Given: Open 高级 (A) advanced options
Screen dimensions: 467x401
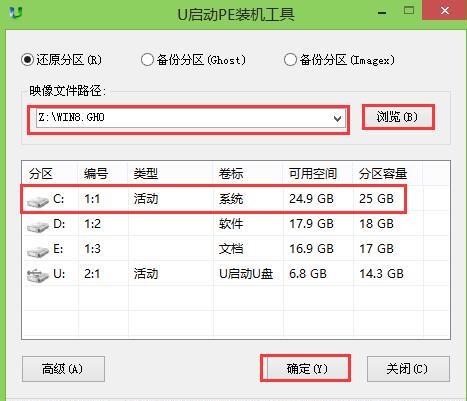Looking at the screenshot, I should (63, 369).
